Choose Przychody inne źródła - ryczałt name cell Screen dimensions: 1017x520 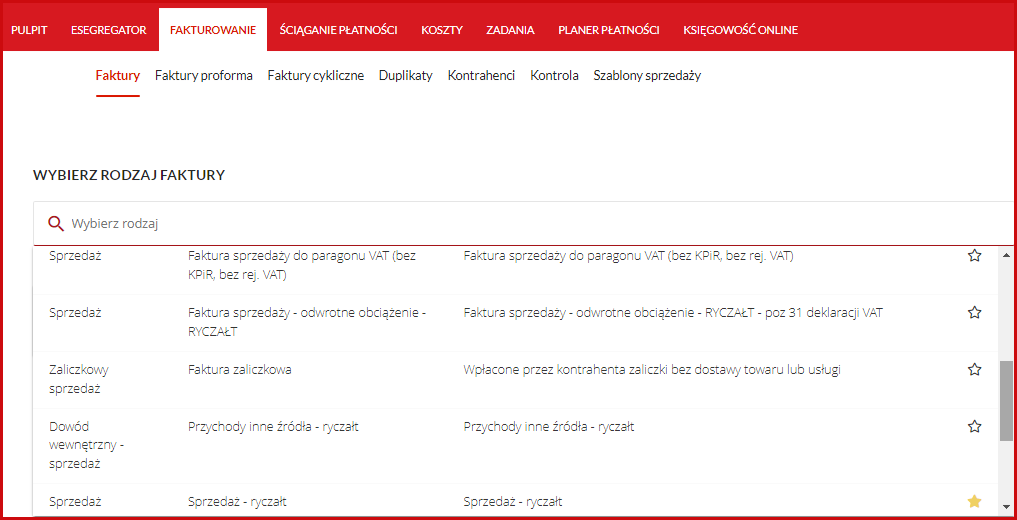coord(273,427)
